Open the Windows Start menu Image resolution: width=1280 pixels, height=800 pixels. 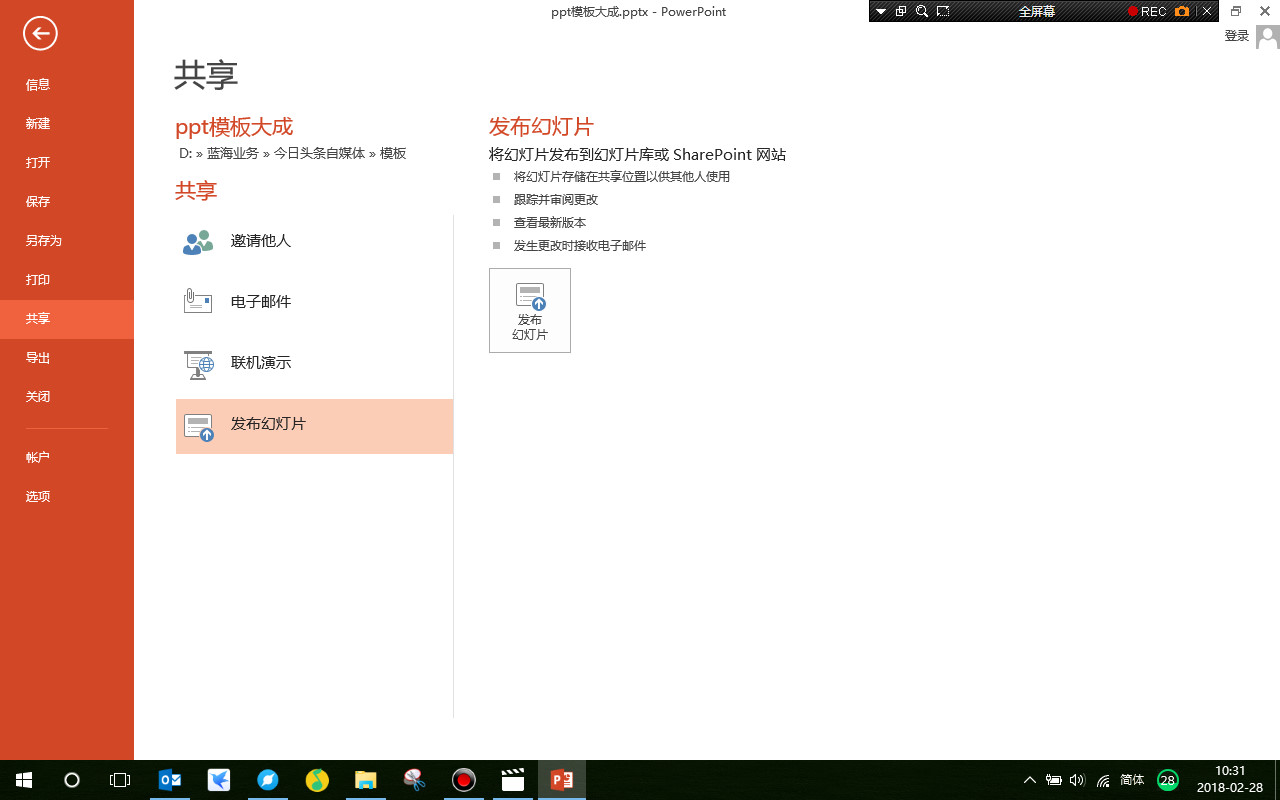[x=21, y=780]
